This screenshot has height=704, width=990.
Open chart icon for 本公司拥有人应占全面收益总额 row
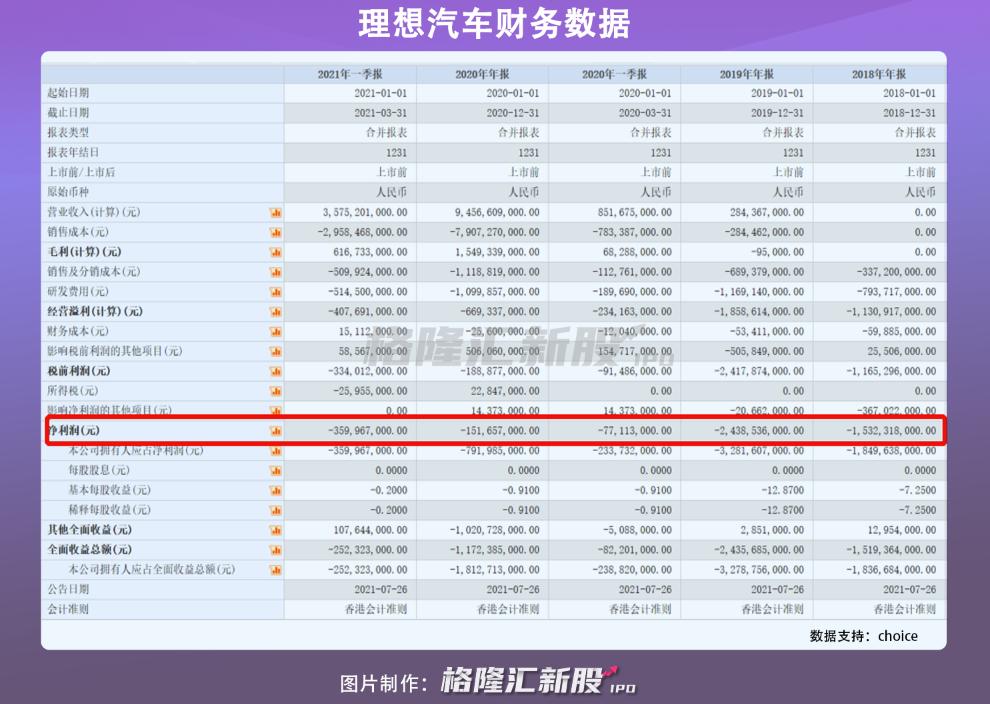point(275,570)
